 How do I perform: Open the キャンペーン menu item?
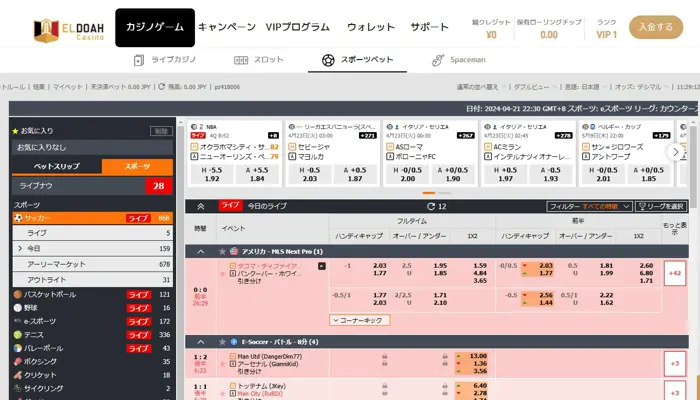click(226, 27)
